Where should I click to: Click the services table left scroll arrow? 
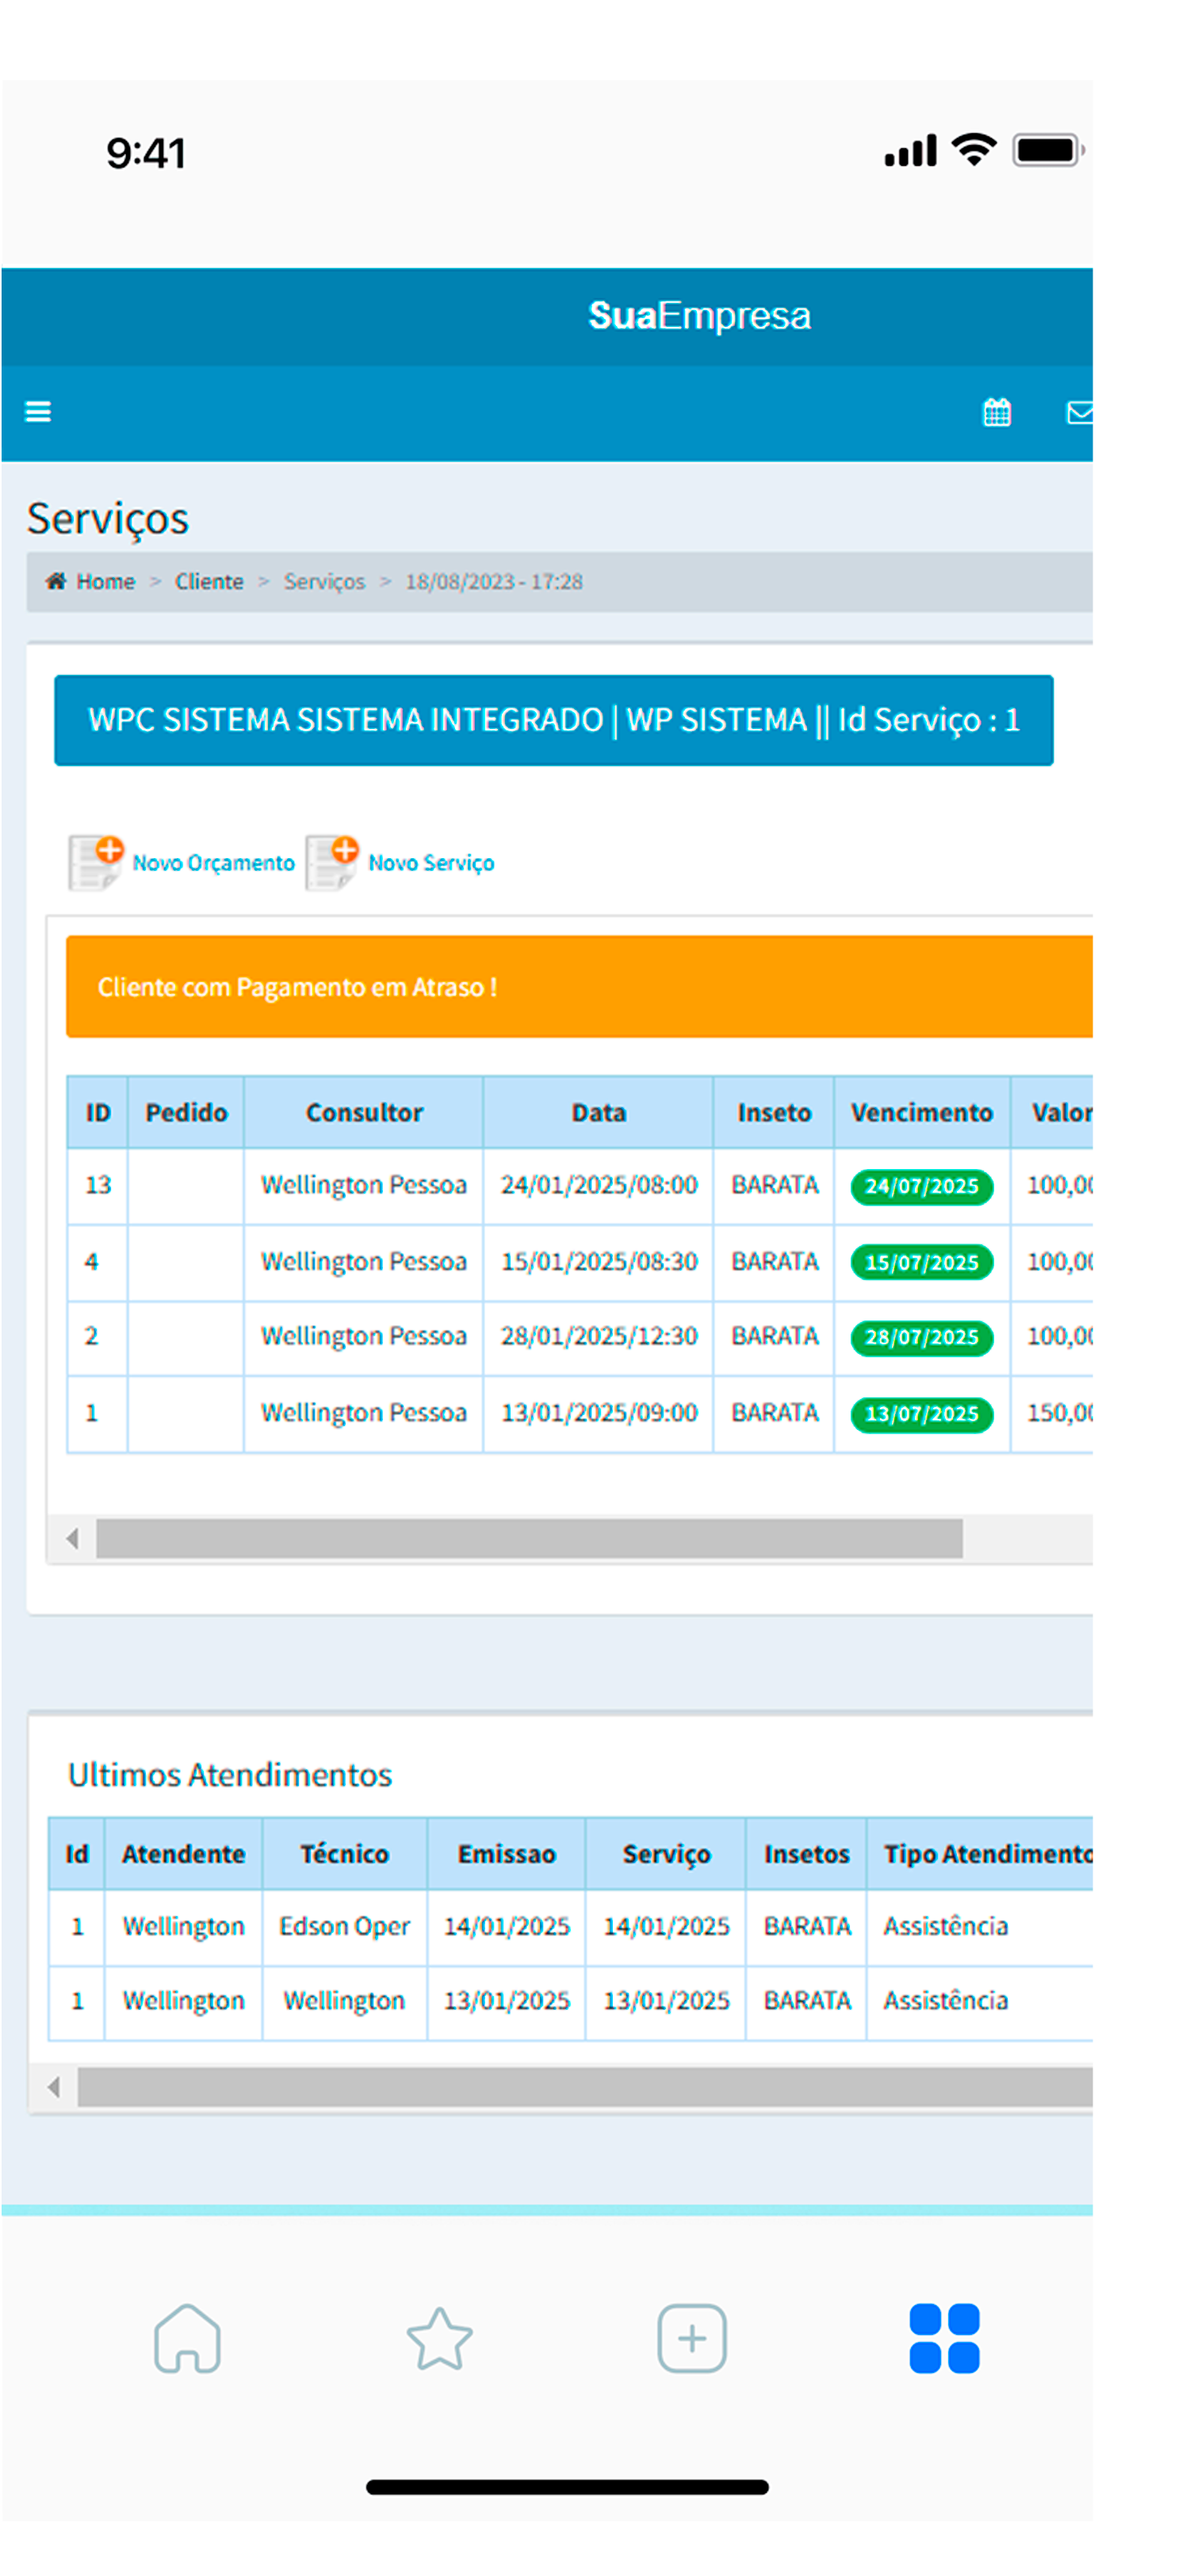(x=72, y=1538)
